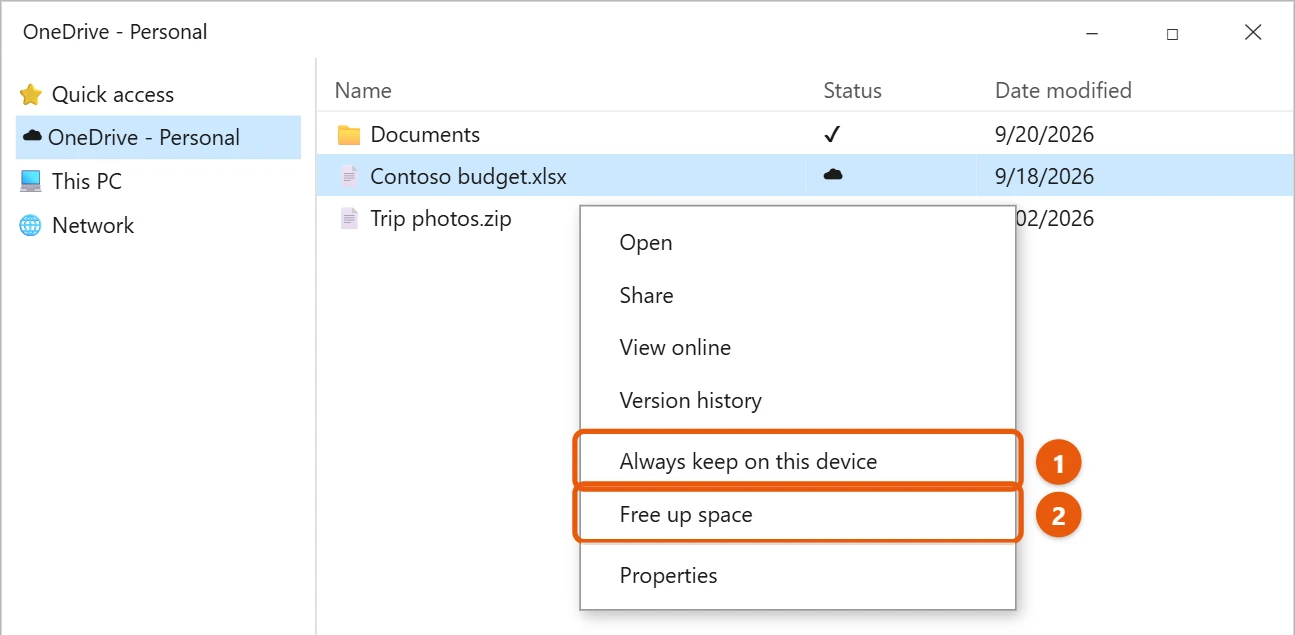
Task: Select the Contoso budget.xlsx file name
Action: [468, 176]
